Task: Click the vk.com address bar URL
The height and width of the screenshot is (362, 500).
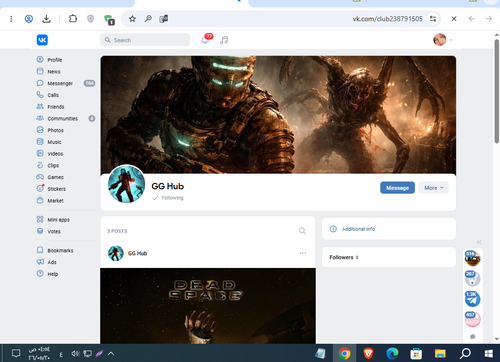Action: (387, 19)
